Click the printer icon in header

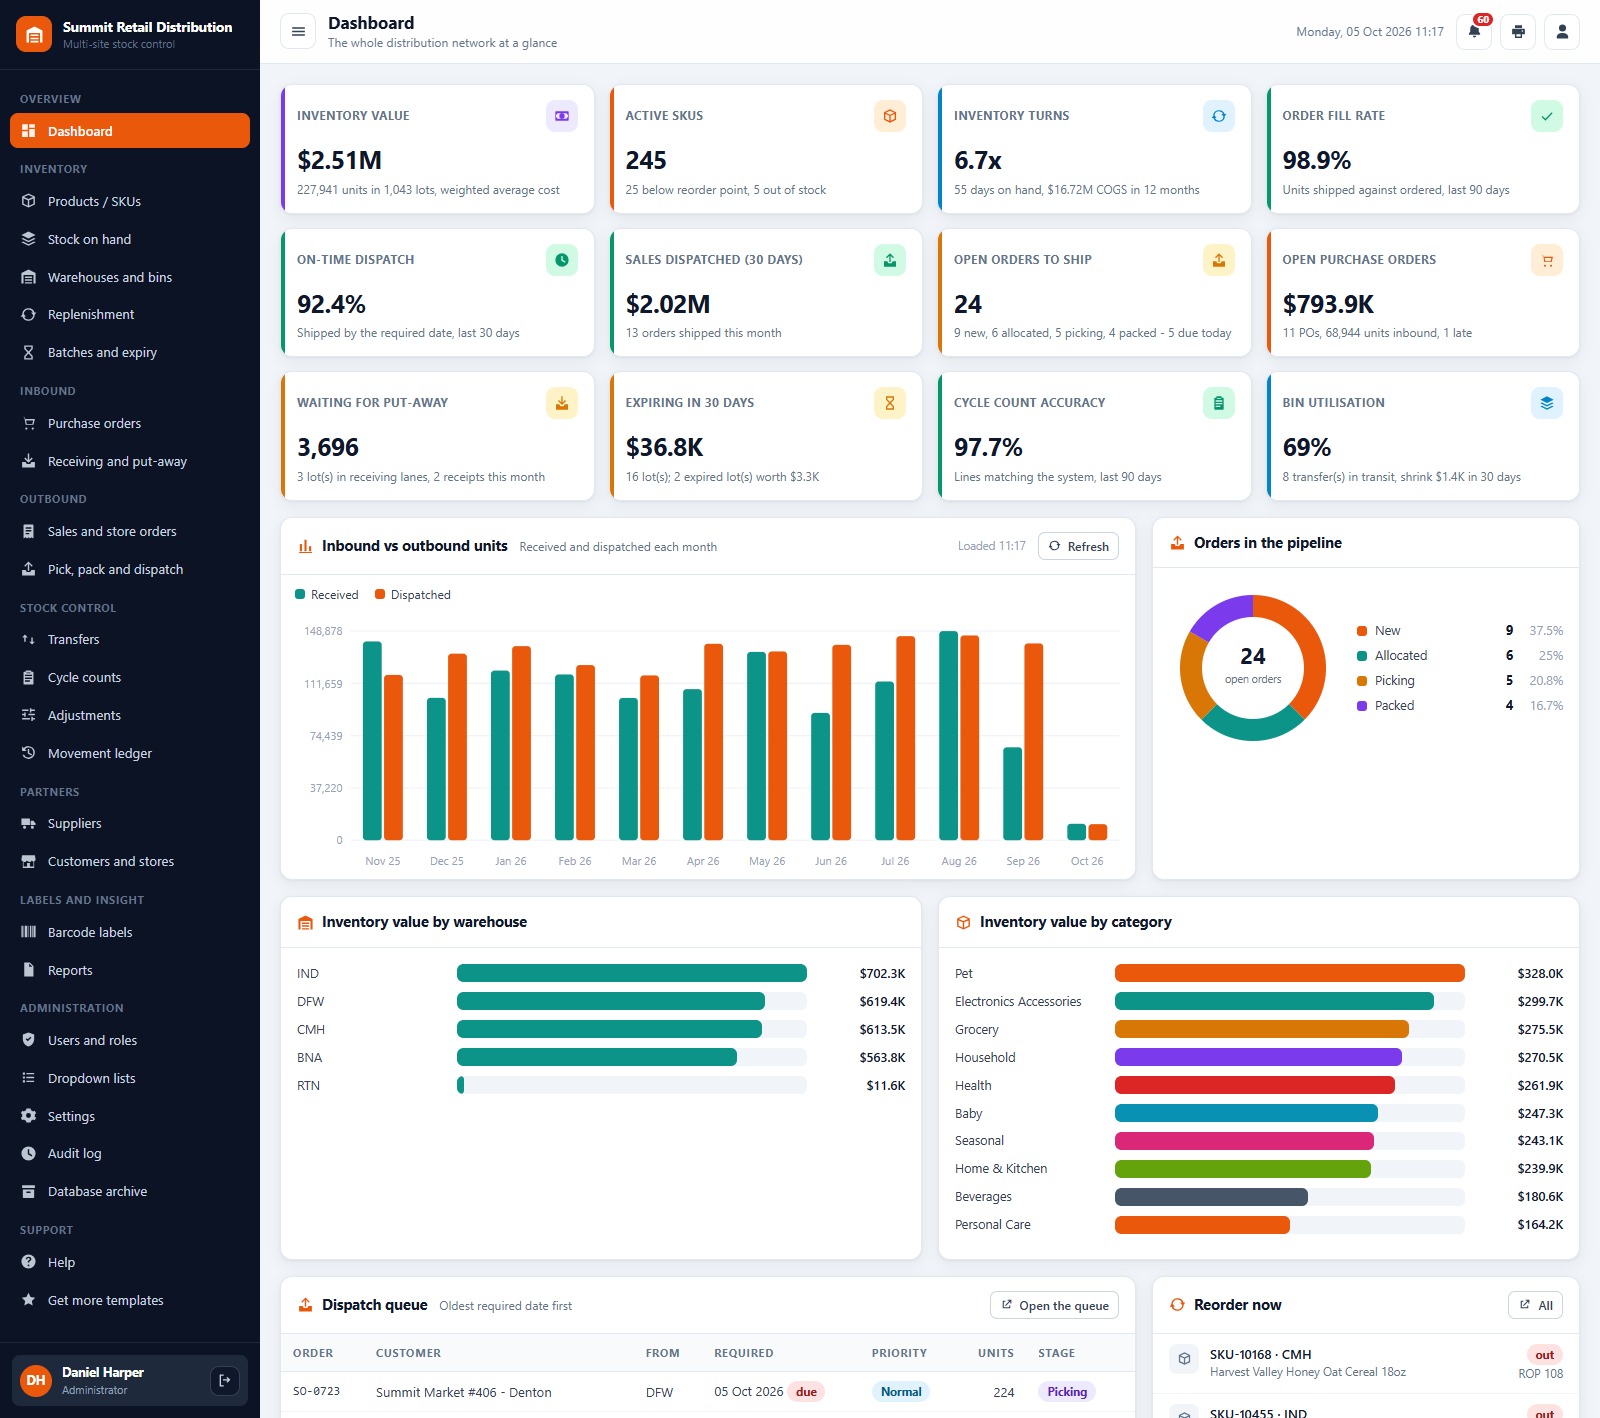coord(1518,32)
